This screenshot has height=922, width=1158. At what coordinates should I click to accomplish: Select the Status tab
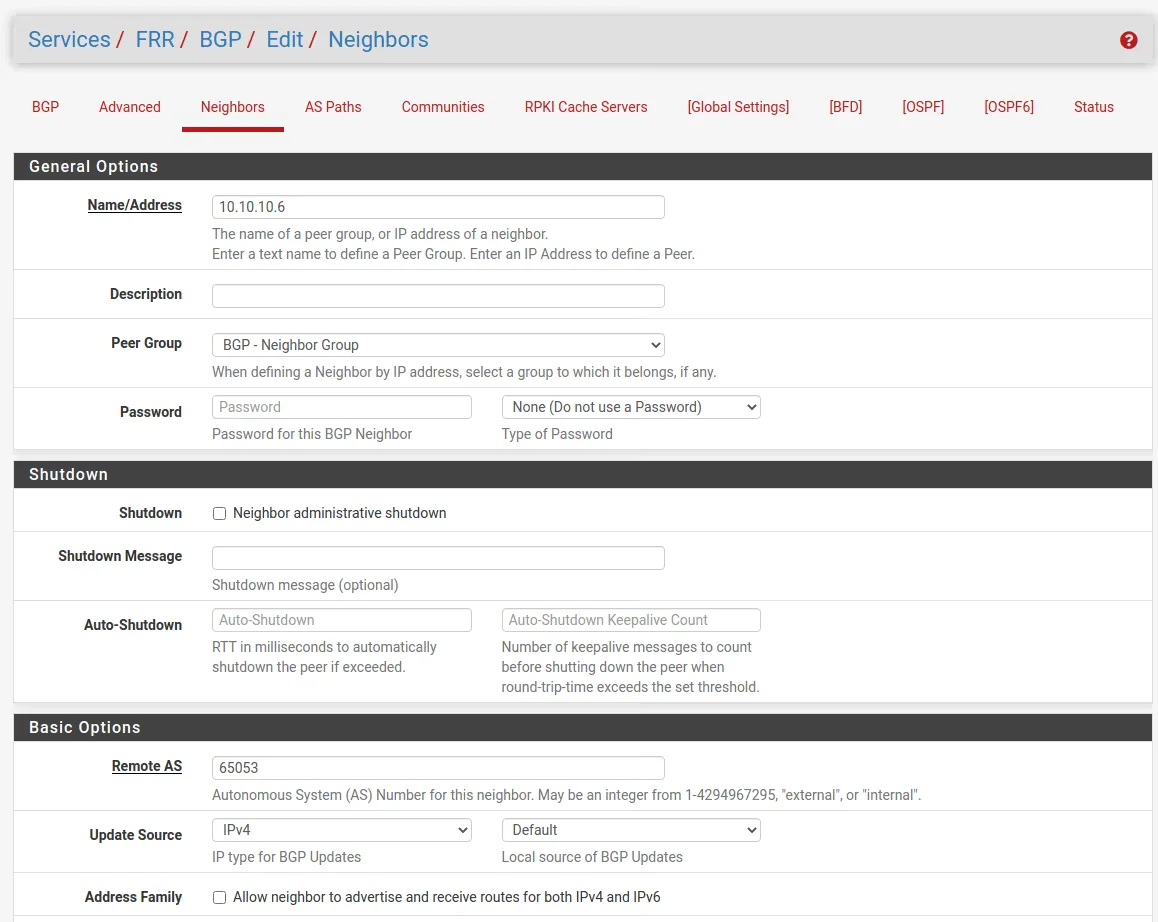pos(1093,107)
